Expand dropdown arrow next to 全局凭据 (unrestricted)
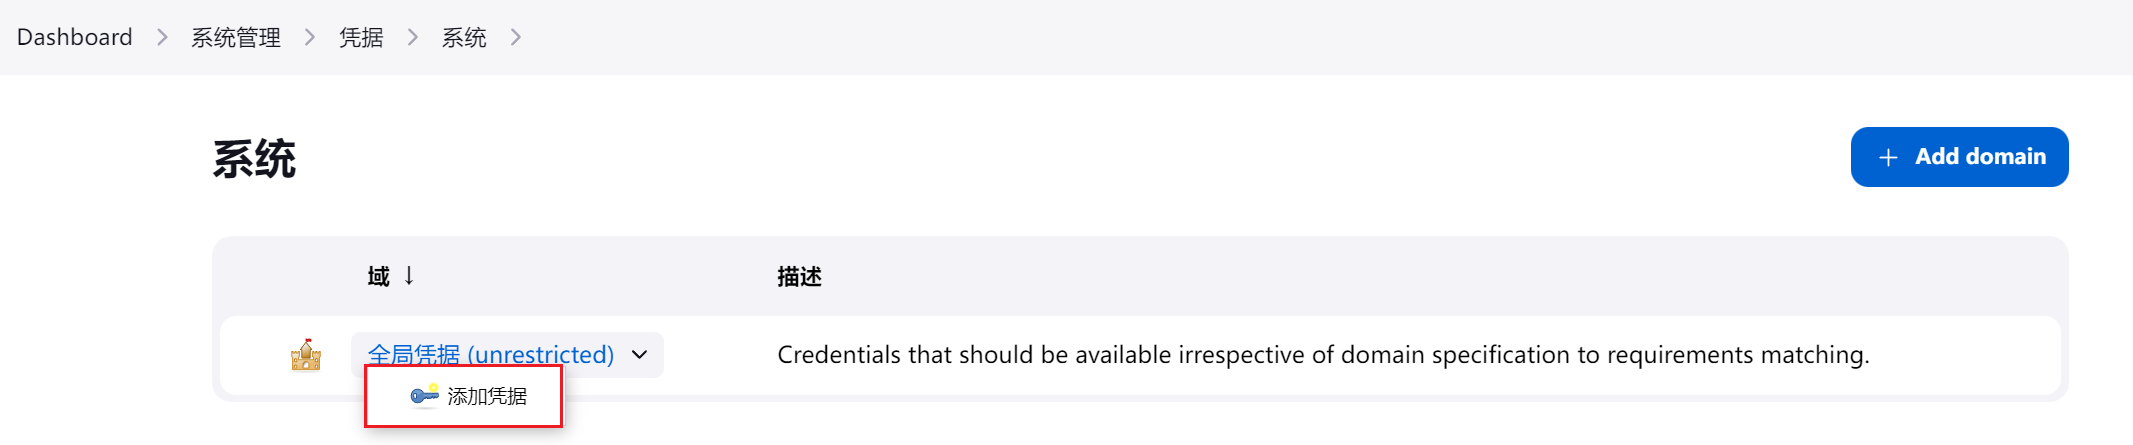The width and height of the screenshot is (2133, 445). tap(640, 355)
